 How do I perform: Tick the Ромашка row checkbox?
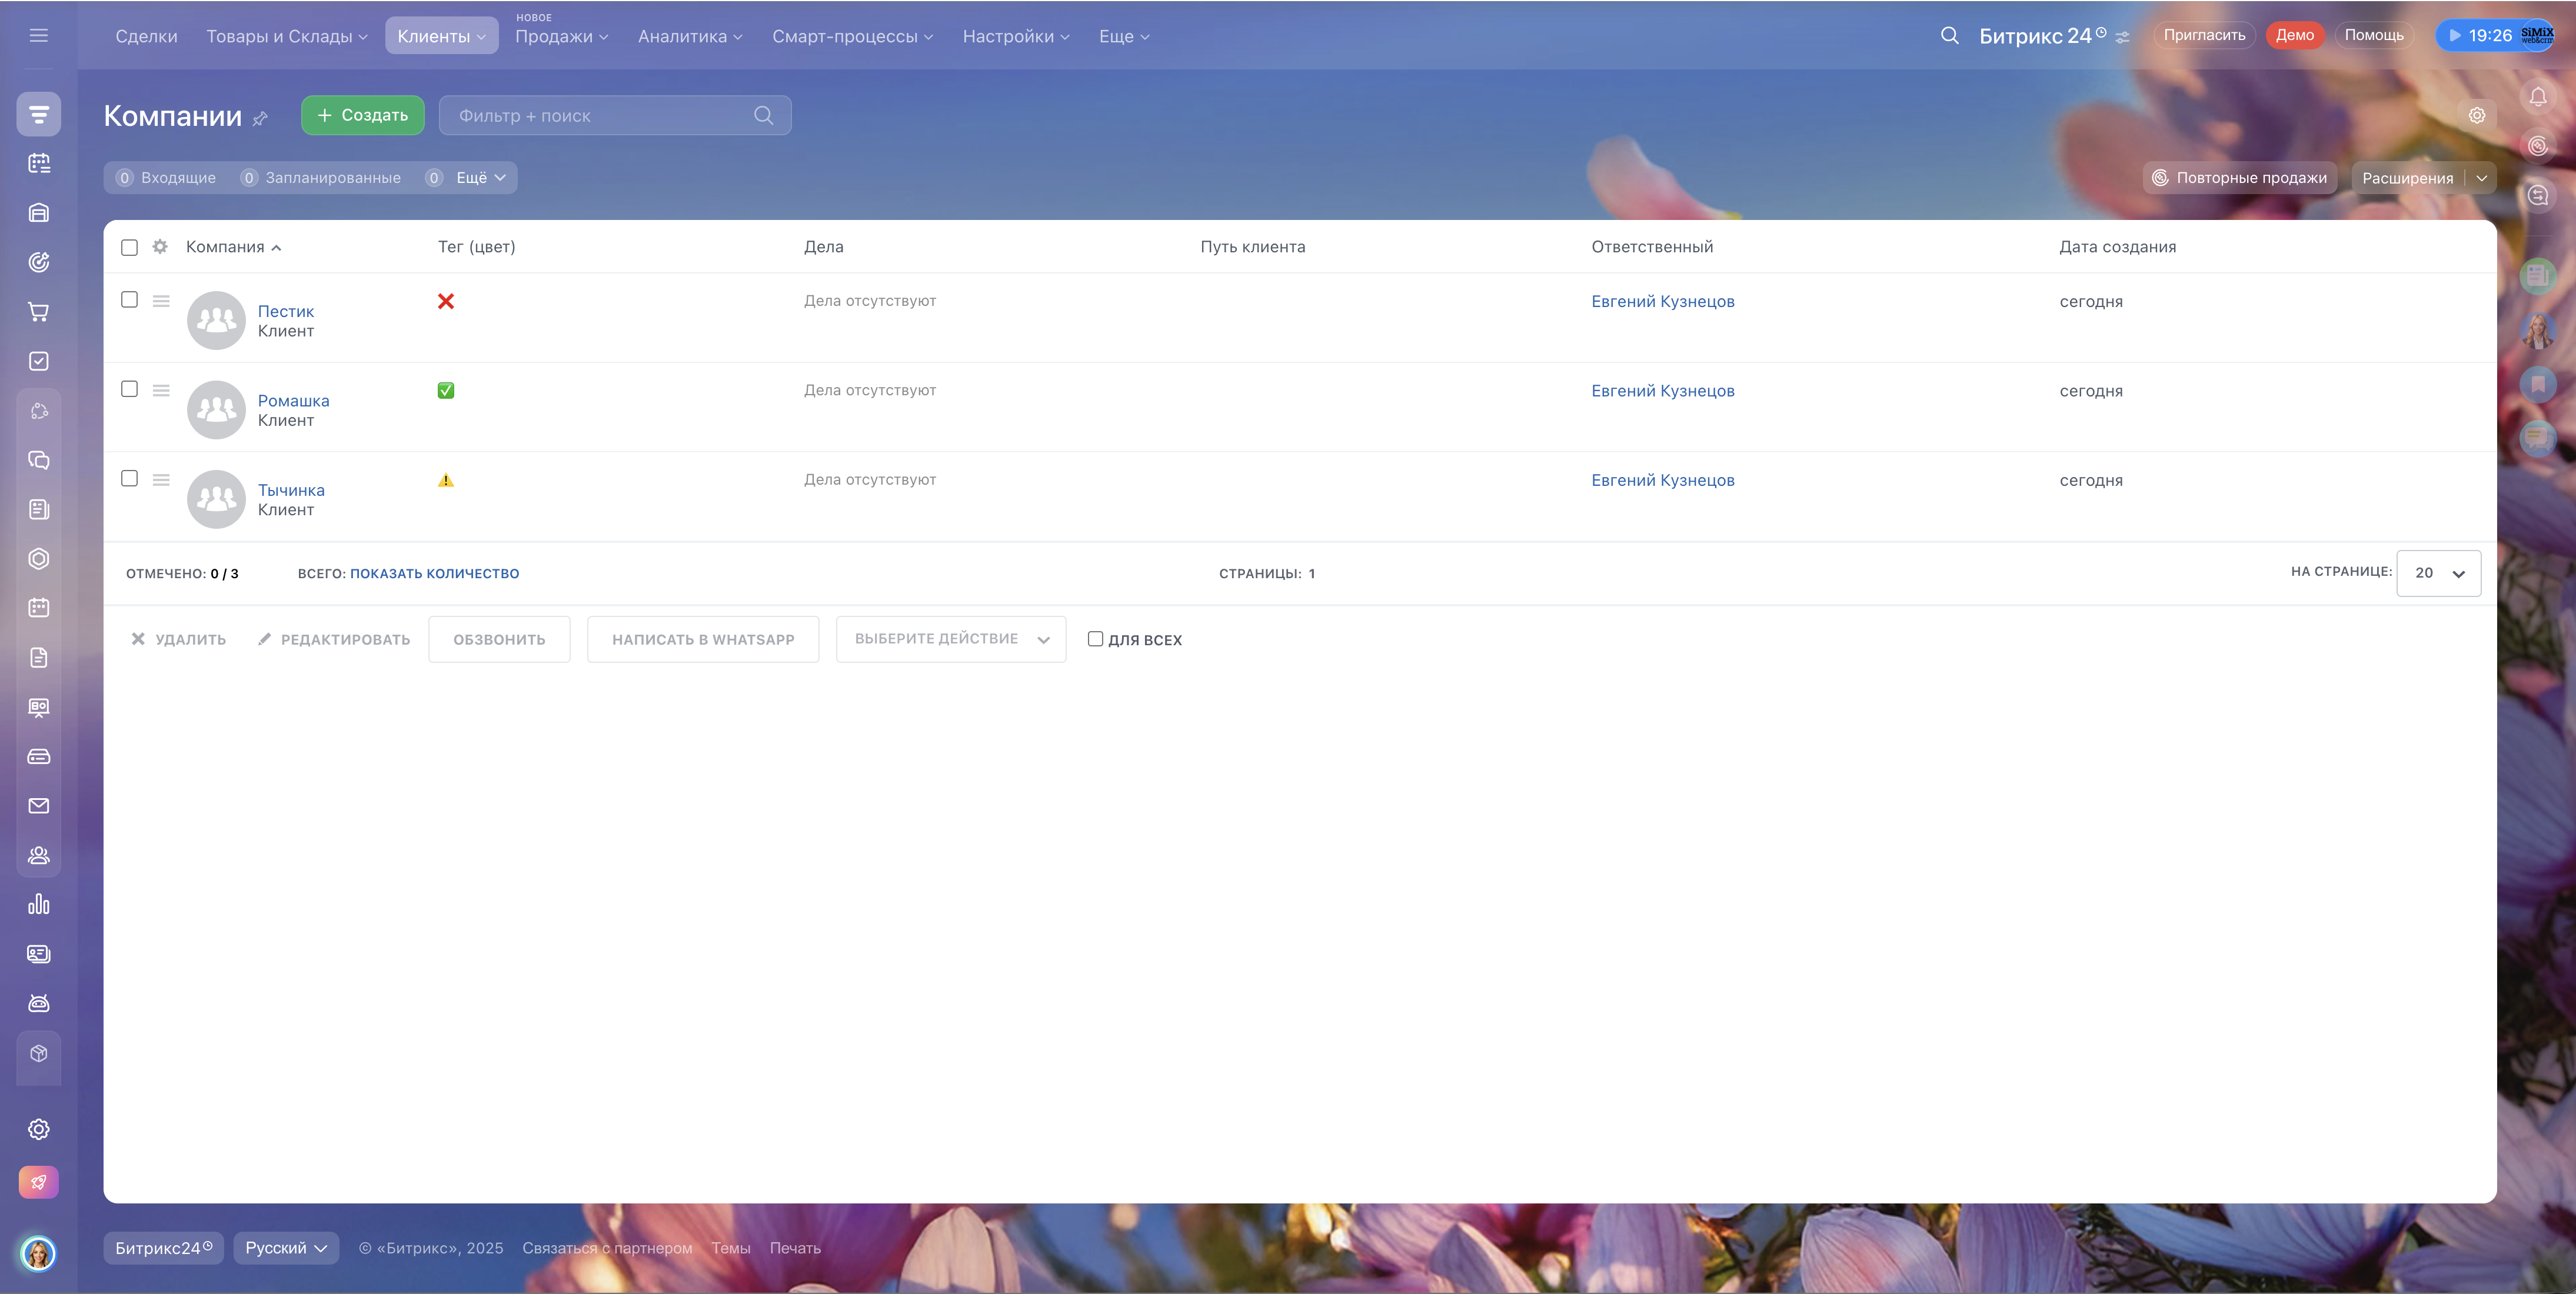point(129,389)
